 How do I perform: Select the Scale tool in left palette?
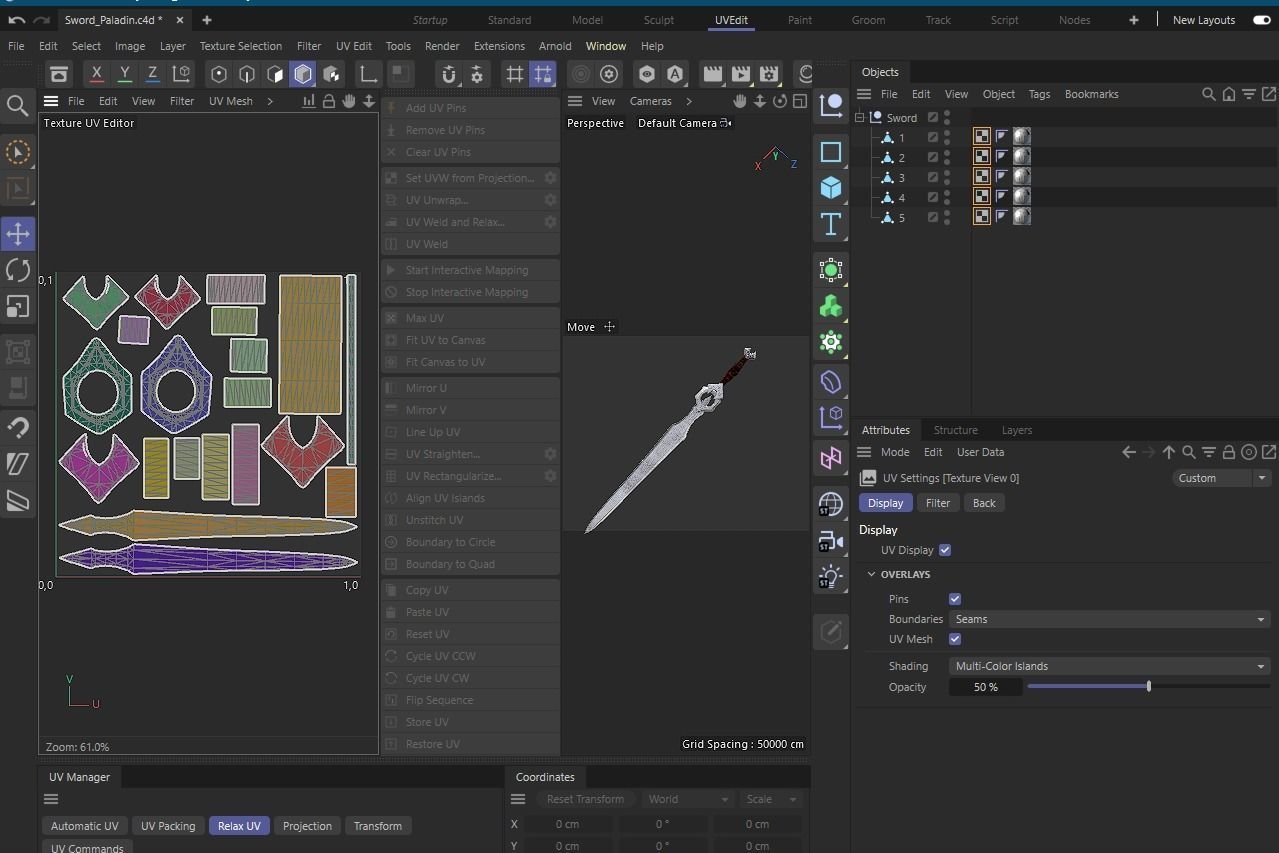pos(18,307)
